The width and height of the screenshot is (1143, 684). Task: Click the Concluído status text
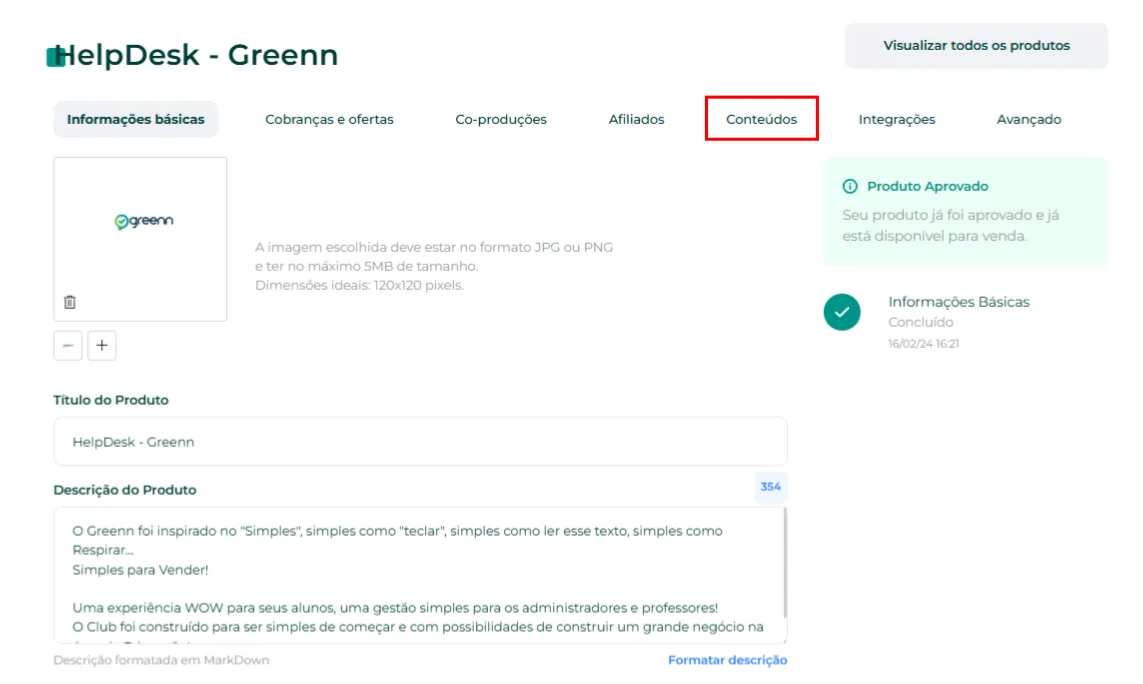tap(921, 322)
